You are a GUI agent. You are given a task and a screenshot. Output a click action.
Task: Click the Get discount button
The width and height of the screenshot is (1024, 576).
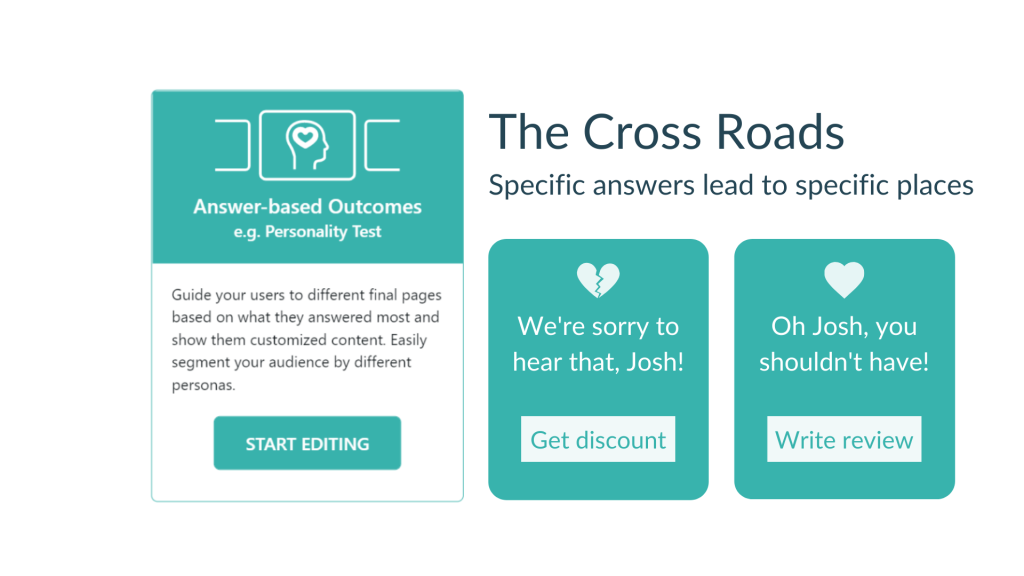coord(598,440)
